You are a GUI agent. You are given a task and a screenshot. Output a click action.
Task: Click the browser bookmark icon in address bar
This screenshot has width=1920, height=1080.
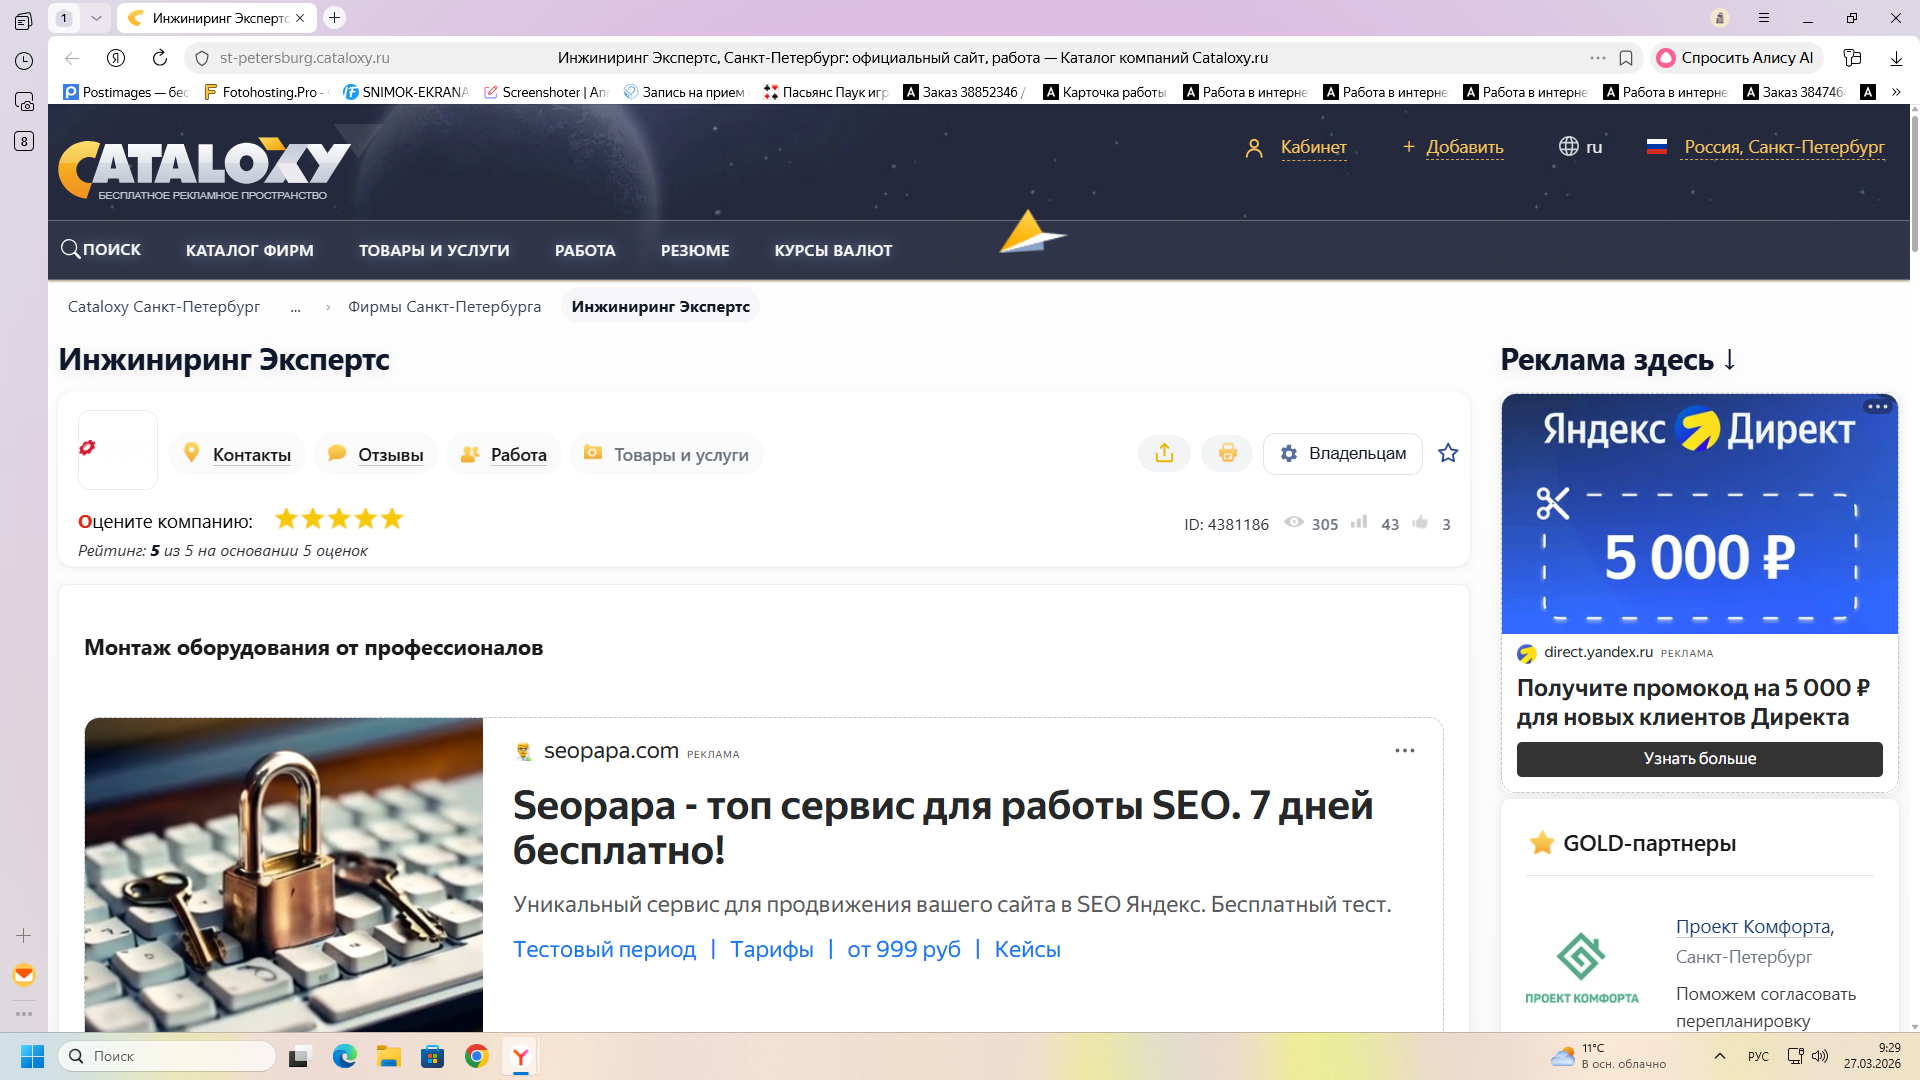(1626, 58)
